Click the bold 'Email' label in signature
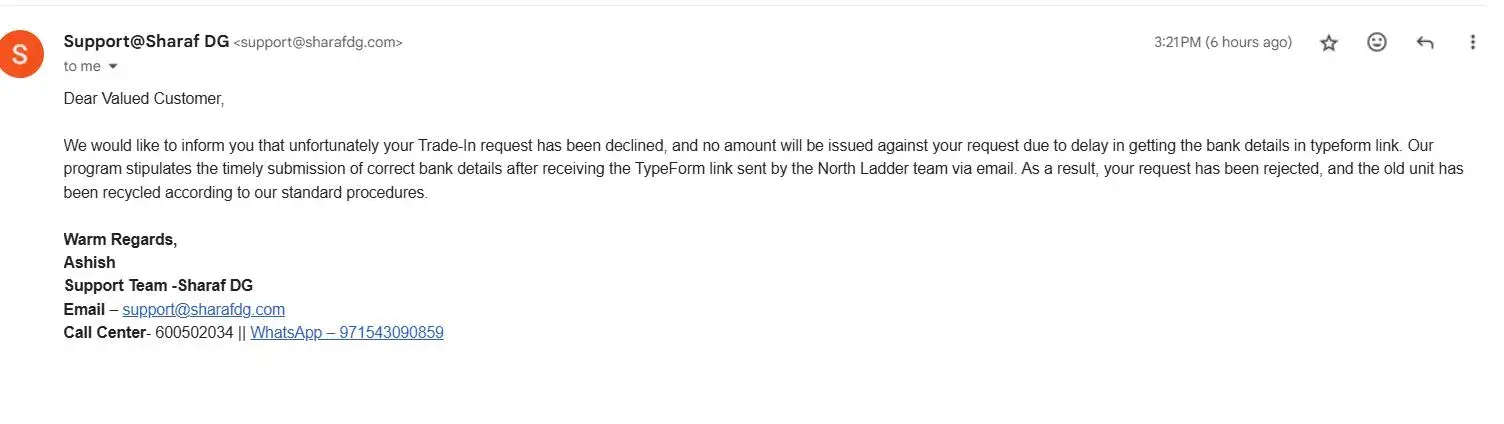 pos(84,310)
